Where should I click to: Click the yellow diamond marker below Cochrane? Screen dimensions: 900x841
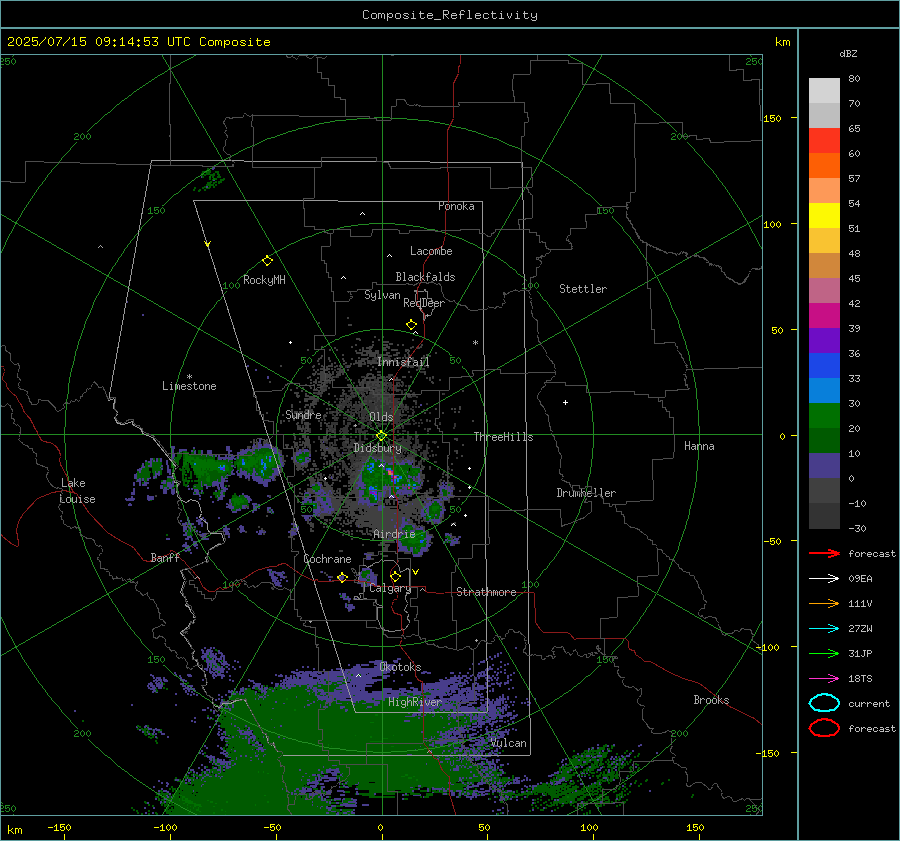[x=342, y=577]
